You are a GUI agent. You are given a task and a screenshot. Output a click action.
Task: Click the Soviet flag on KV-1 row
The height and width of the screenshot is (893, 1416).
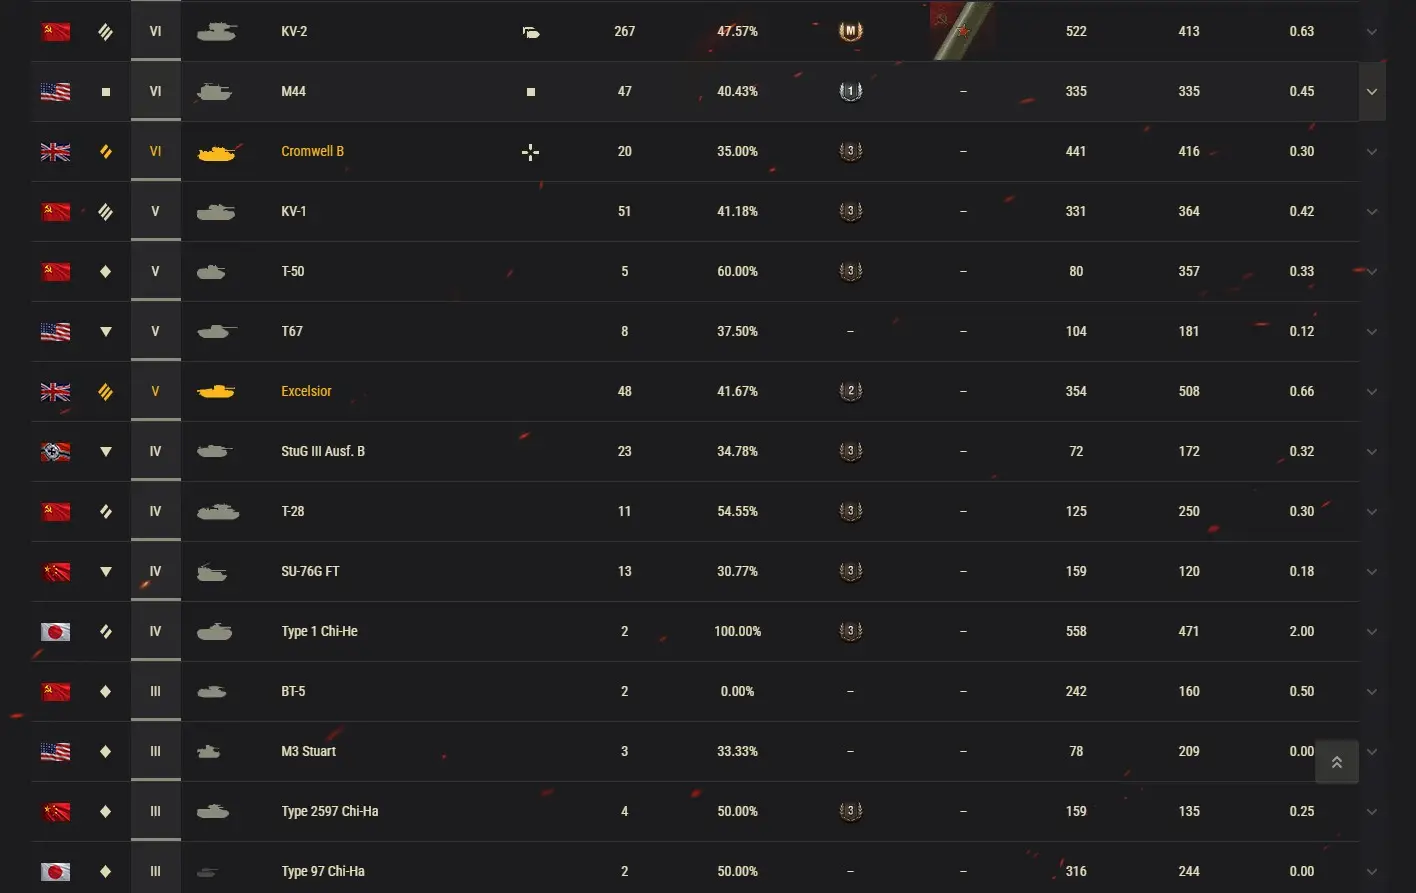tap(56, 211)
